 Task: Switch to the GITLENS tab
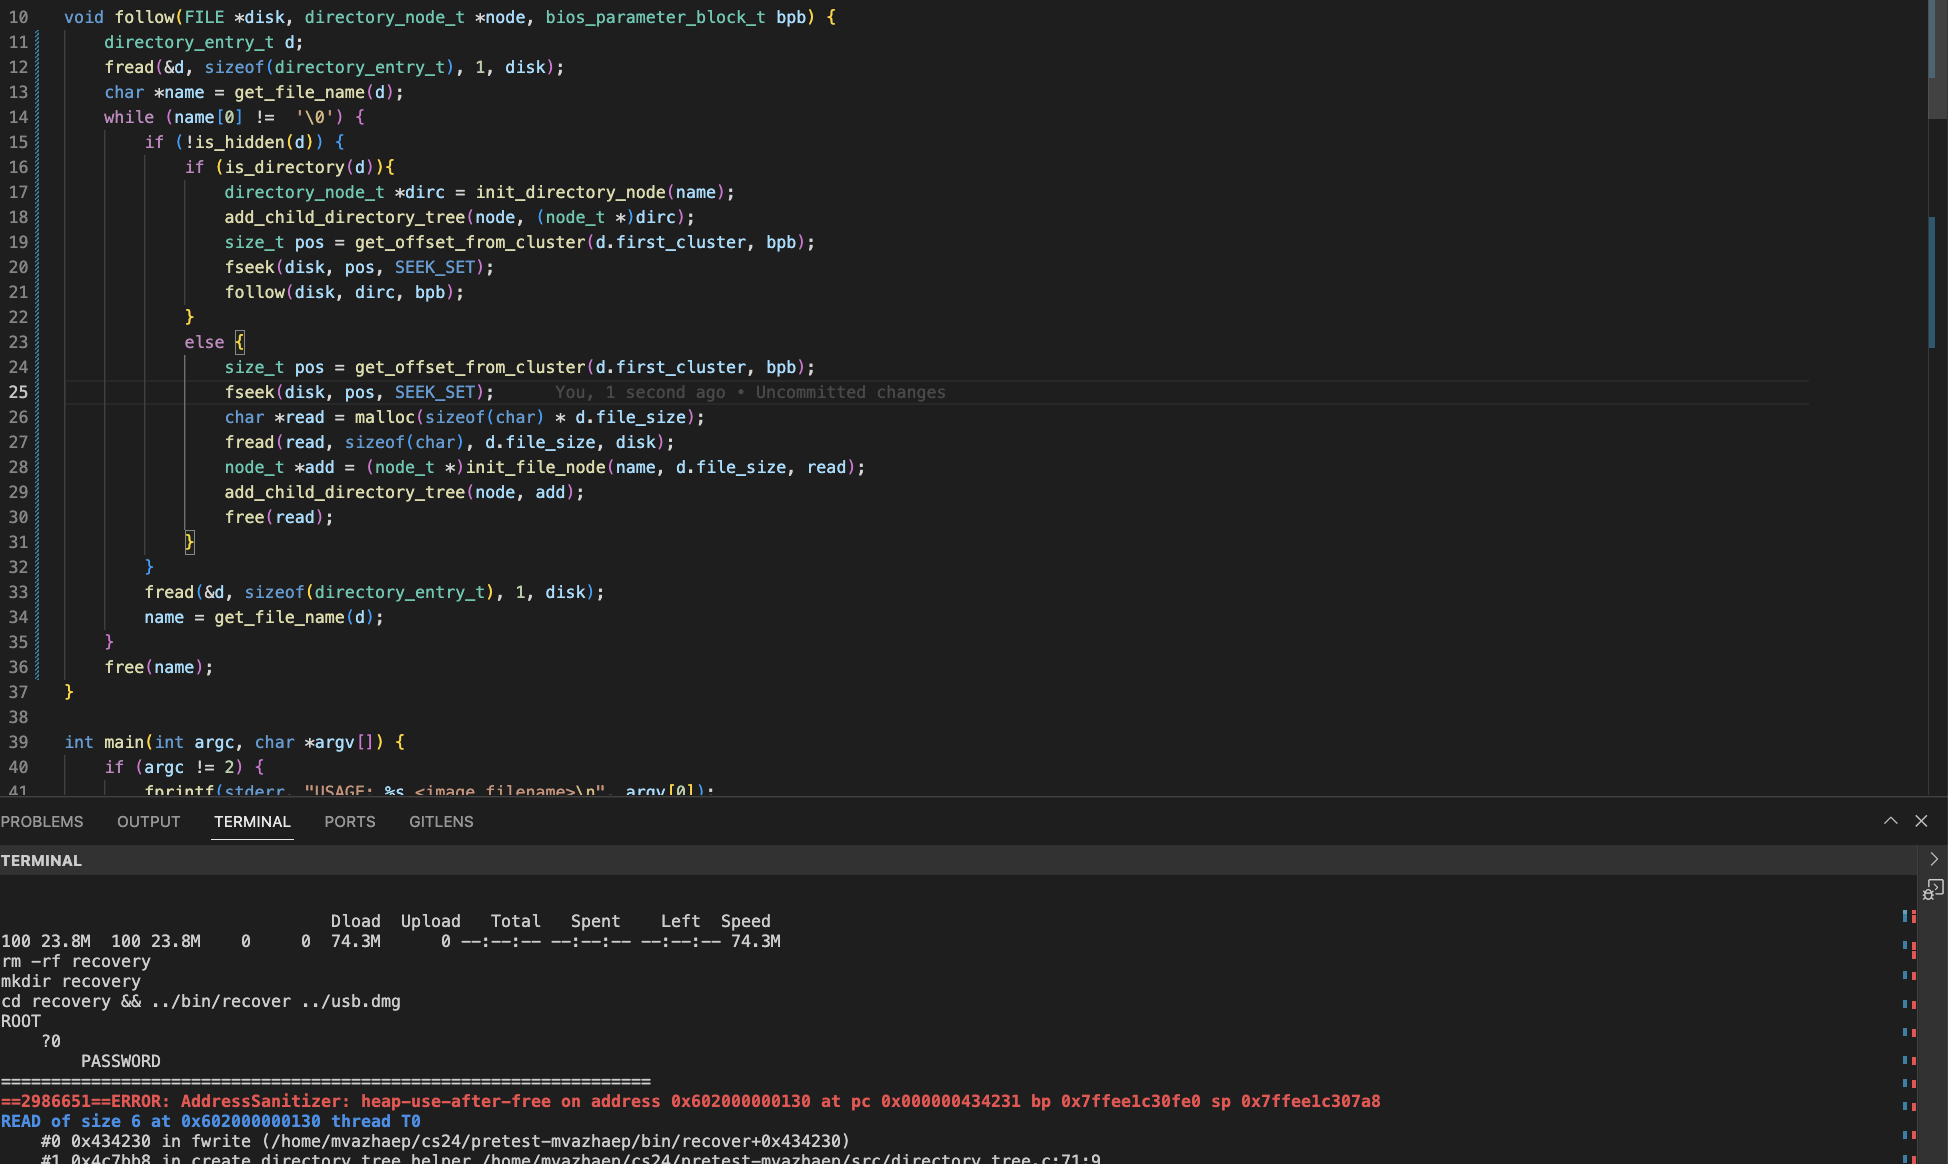coord(441,822)
